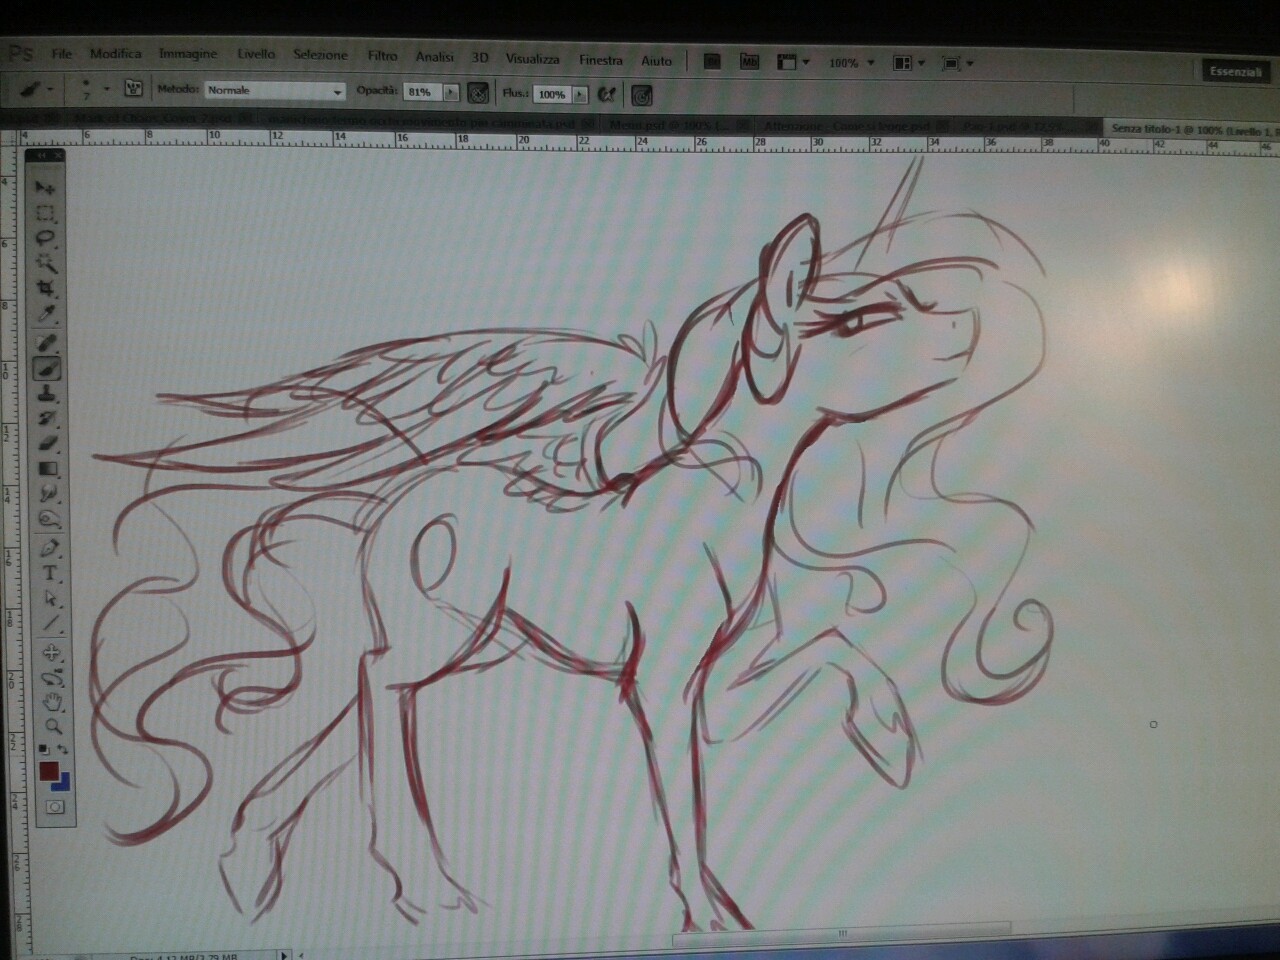The height and width of the screenshot is (960, 1280).
Task: Toggle the brush panel button
Action: pos(133,89)
